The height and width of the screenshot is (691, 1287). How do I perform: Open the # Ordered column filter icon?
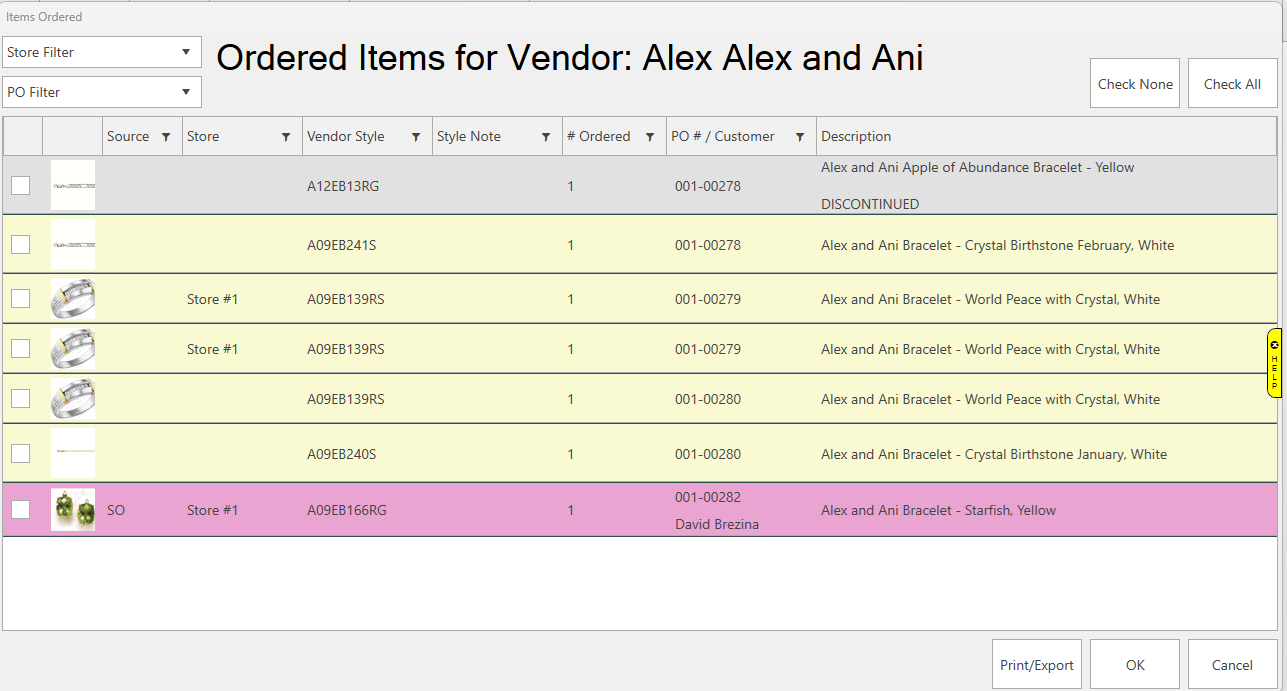tap(650, 137)
